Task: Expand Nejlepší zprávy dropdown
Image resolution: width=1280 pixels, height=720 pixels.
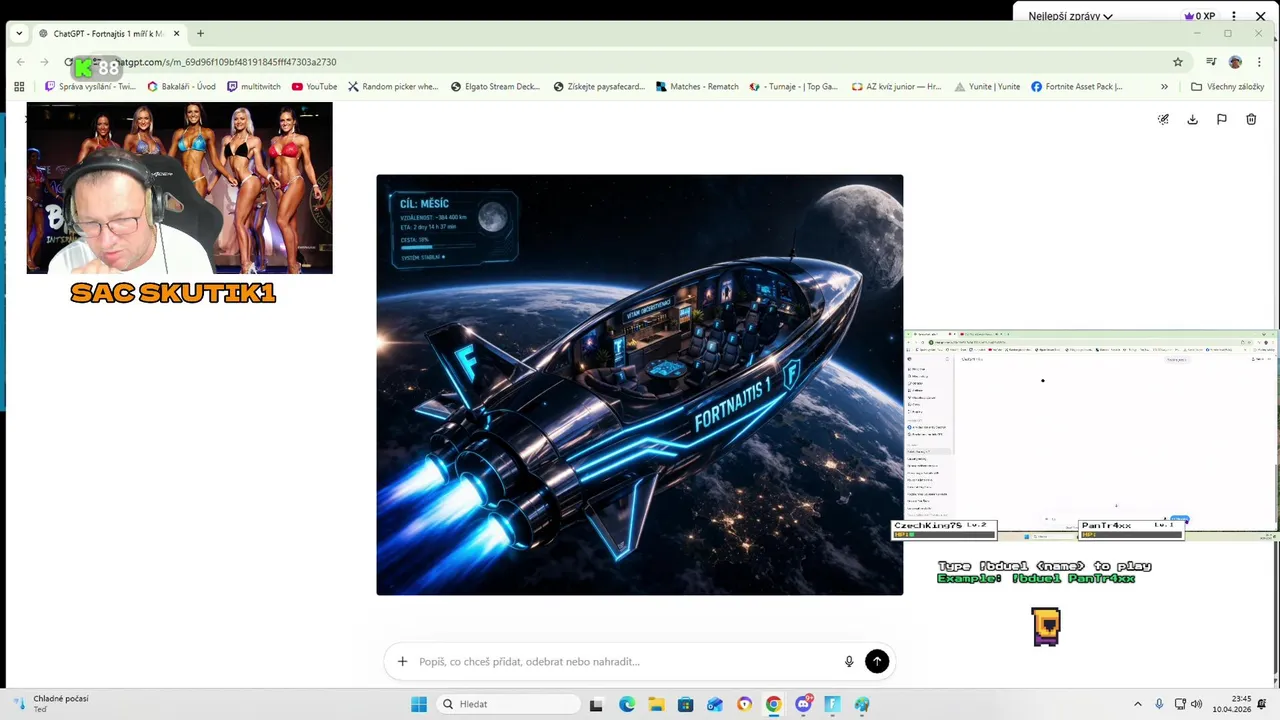Action: click(1071, 16)
